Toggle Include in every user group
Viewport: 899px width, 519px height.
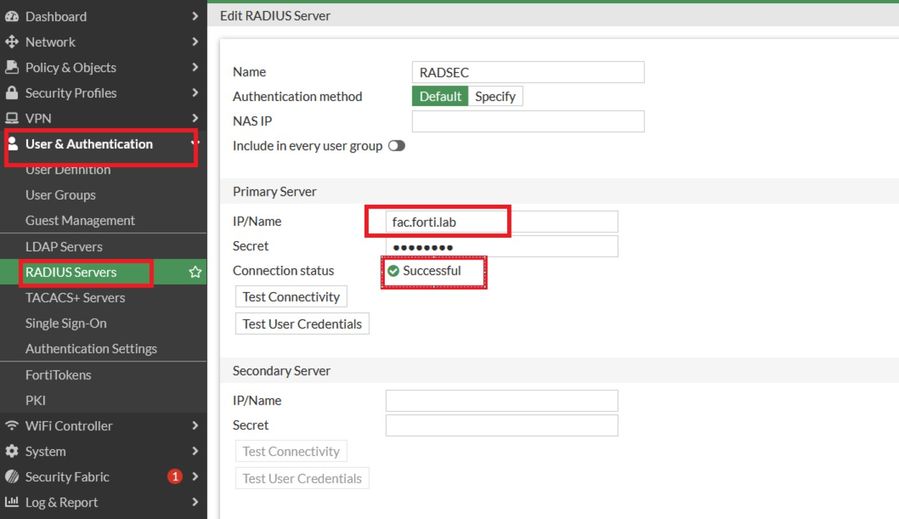[396, 146]
